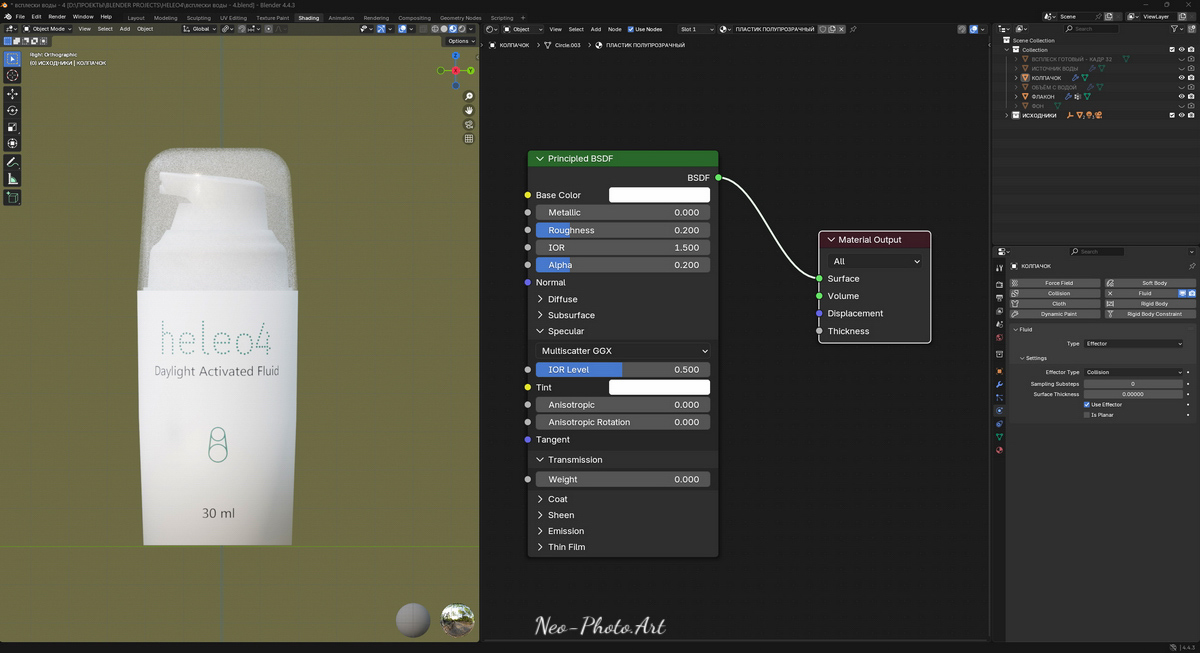Select the Cursor tool in viewport toolbar
Viewport: 1200px width, 653px height.
[x=12, y=76]
